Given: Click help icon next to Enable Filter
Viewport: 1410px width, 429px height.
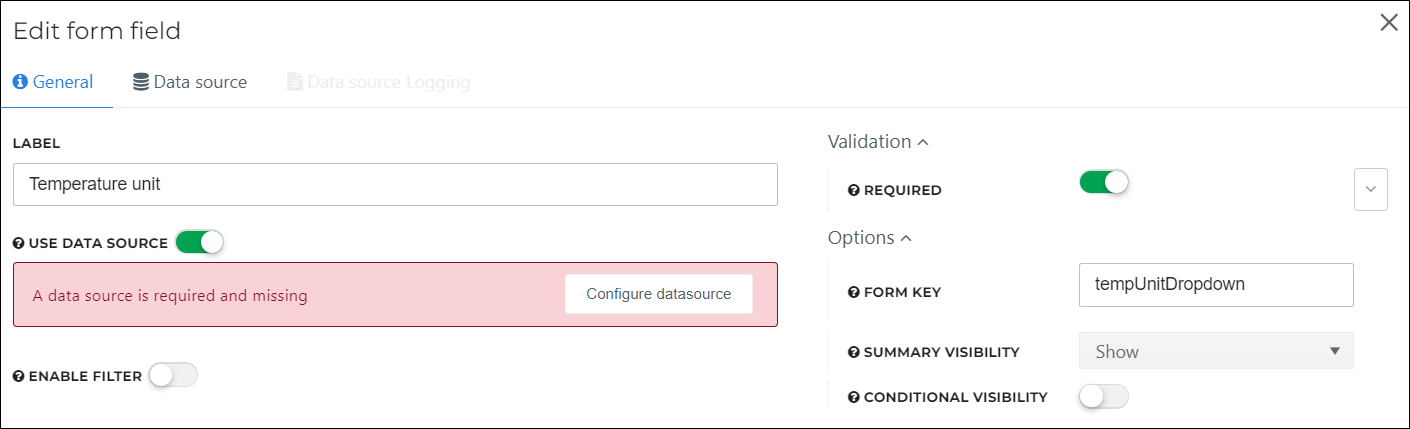Looking at the screenshot, I should click(x=18, y=377).
